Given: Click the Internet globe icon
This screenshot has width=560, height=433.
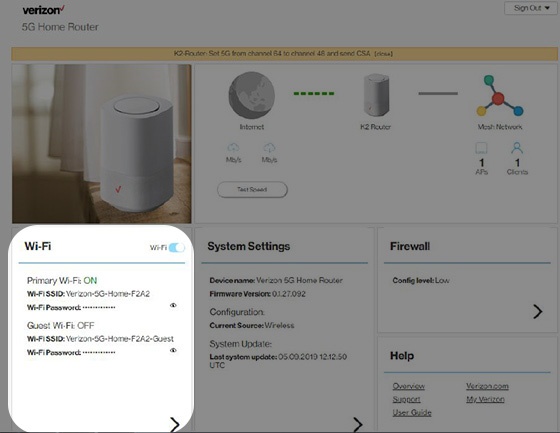Looking at the screenshot, I should click(x=251, y=95).
